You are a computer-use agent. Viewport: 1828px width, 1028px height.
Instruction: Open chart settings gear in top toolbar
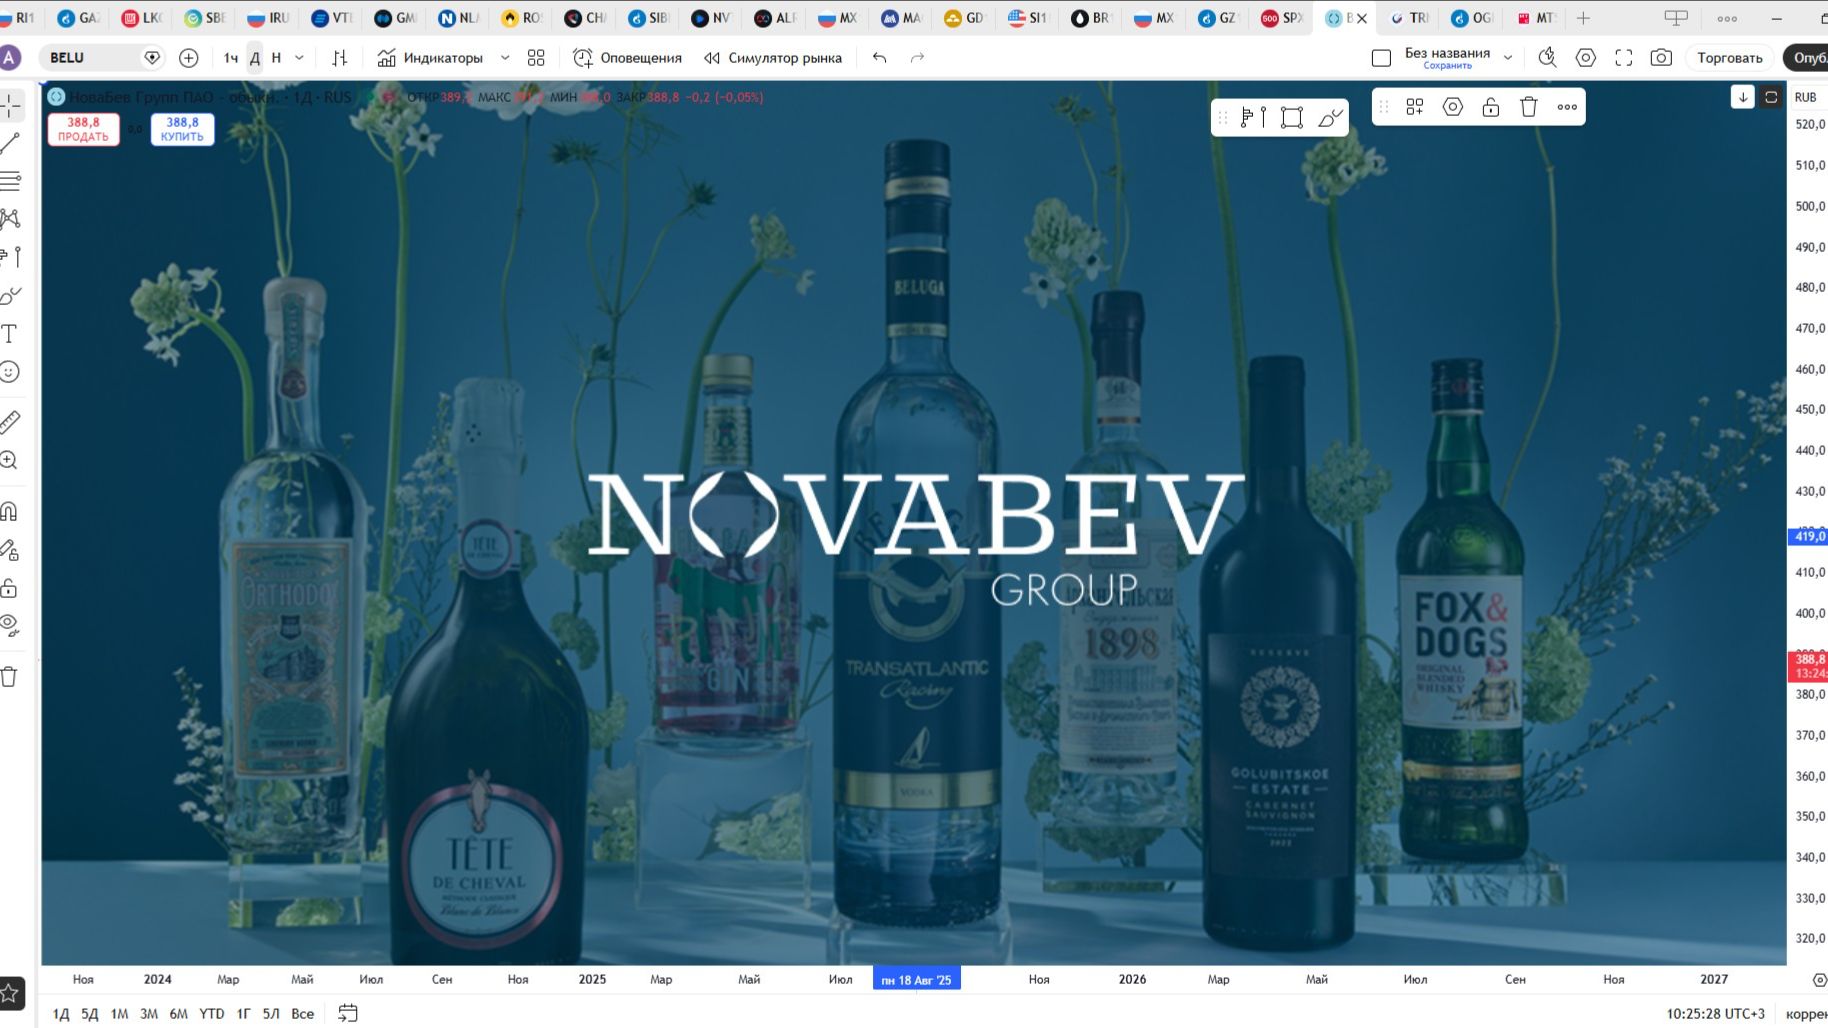[1585, 58]
